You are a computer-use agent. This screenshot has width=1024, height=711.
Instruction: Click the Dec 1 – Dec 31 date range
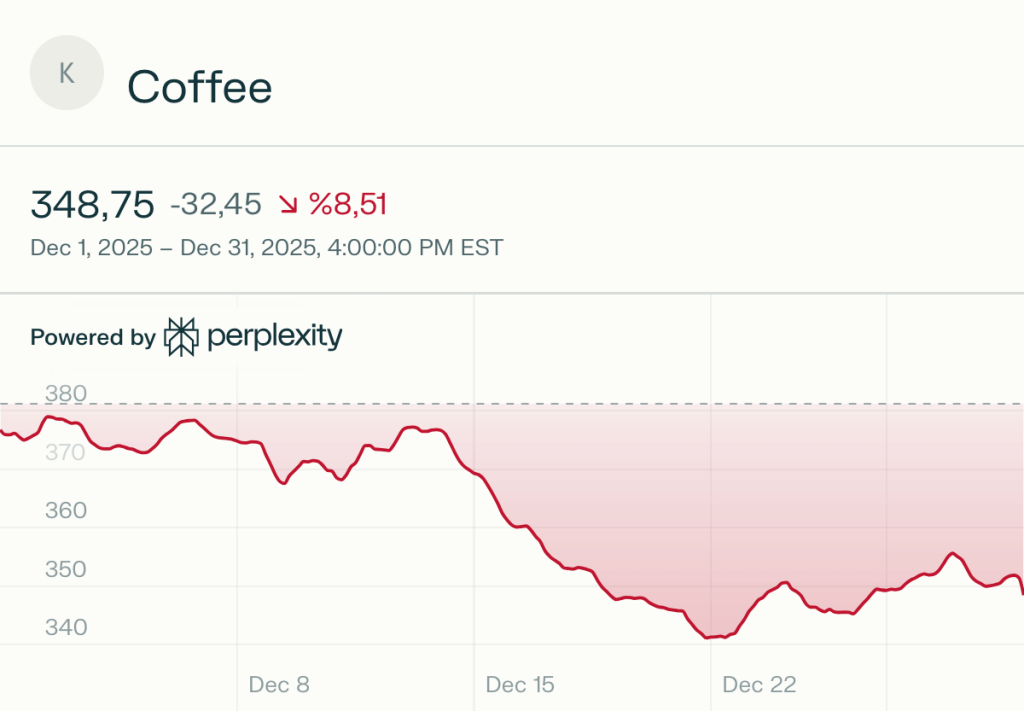tap(266, 247)
